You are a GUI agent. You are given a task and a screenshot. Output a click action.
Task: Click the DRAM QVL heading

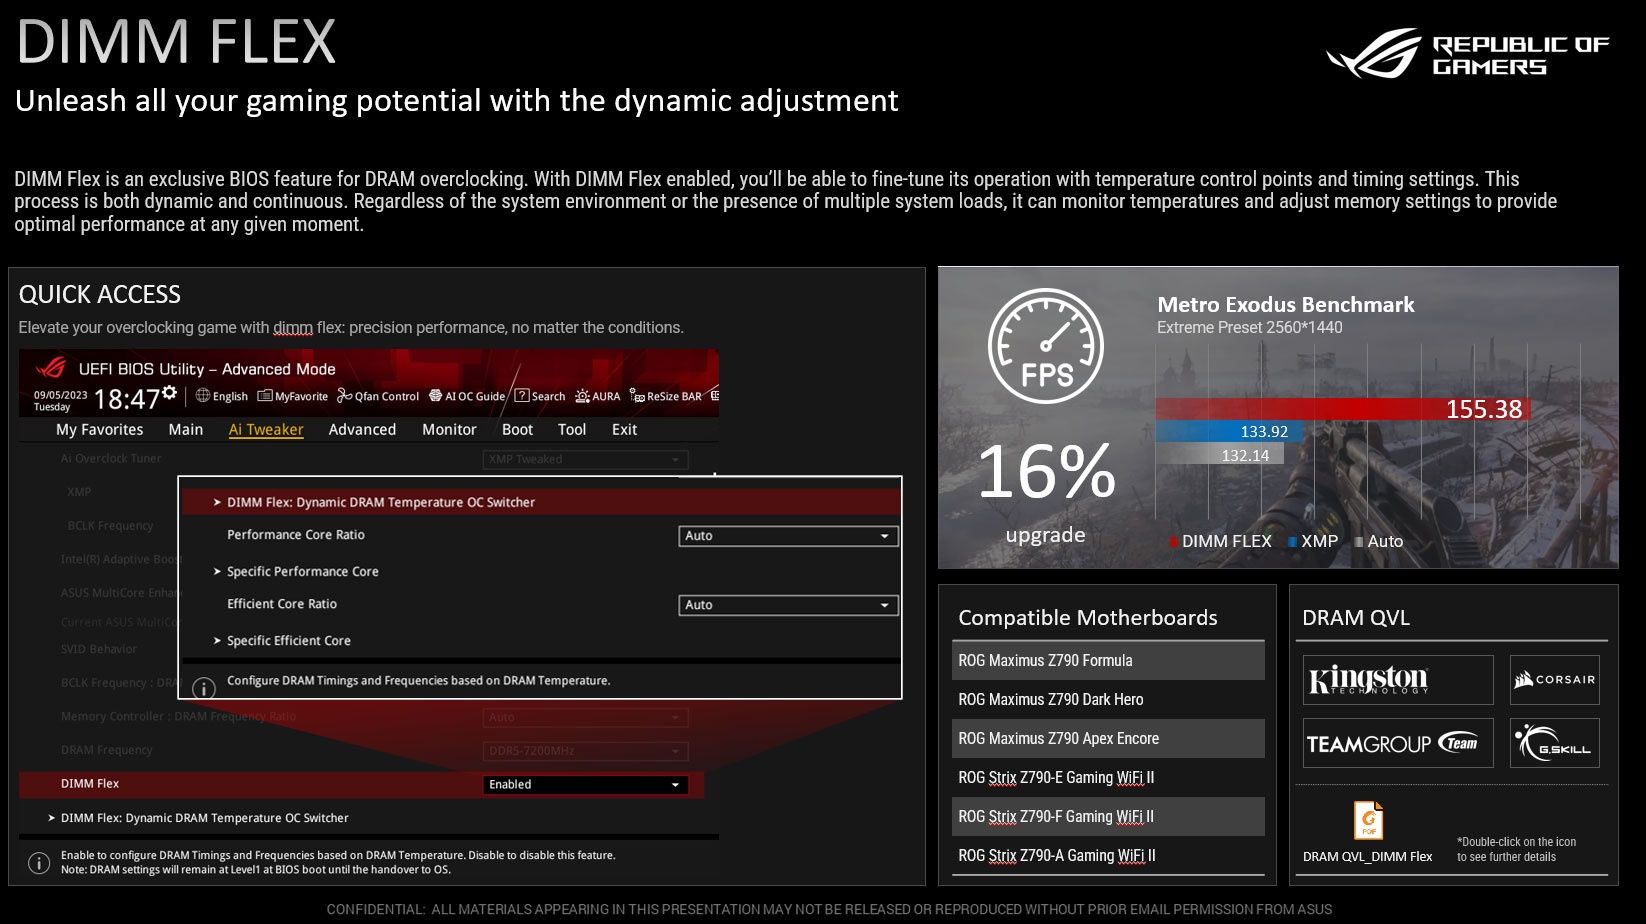1356,618
